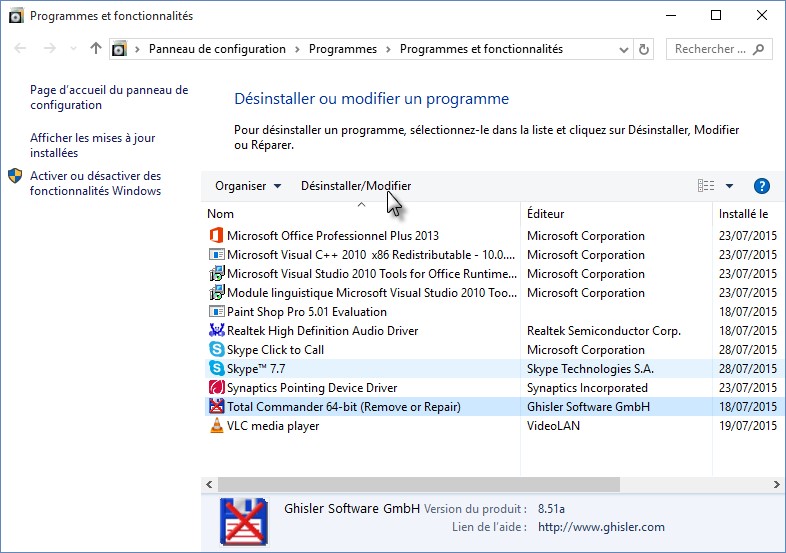
Task: Click the Synaptics Pointing Device icon
Action: click(x=217, y=388)
